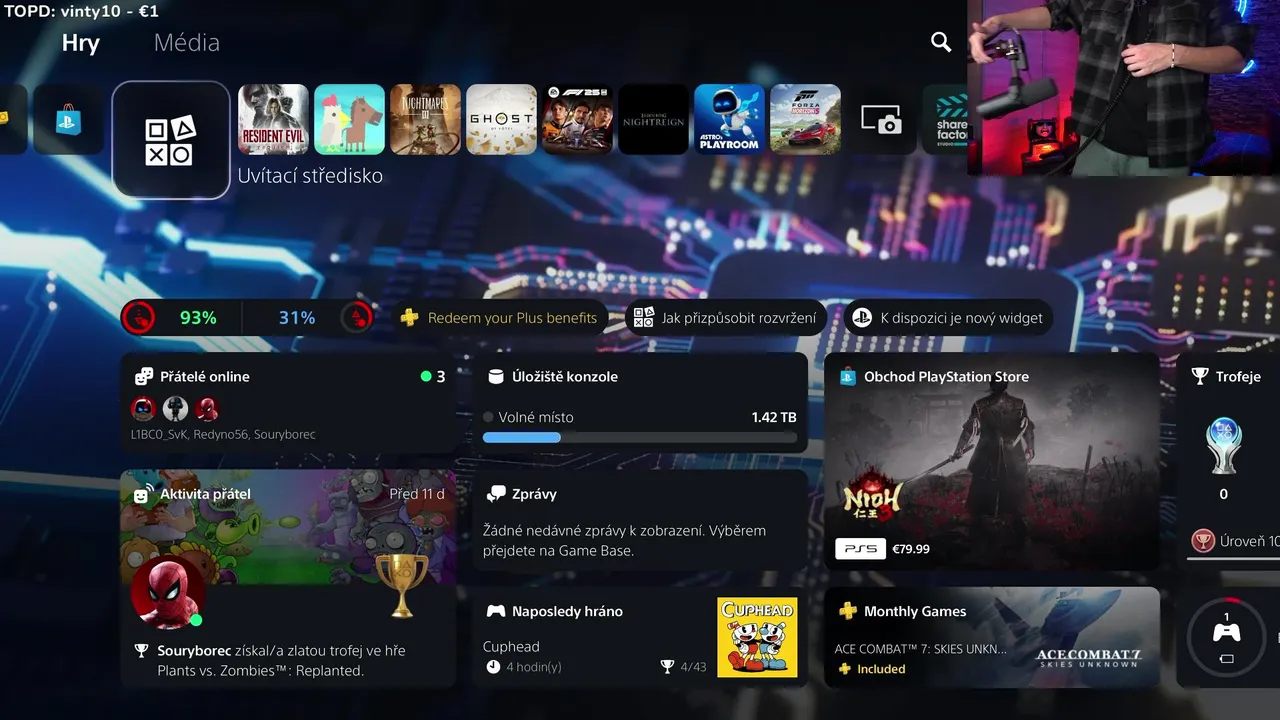
Task: Open the Nioh 3 store artwork
Action: (x=992, y=461)
